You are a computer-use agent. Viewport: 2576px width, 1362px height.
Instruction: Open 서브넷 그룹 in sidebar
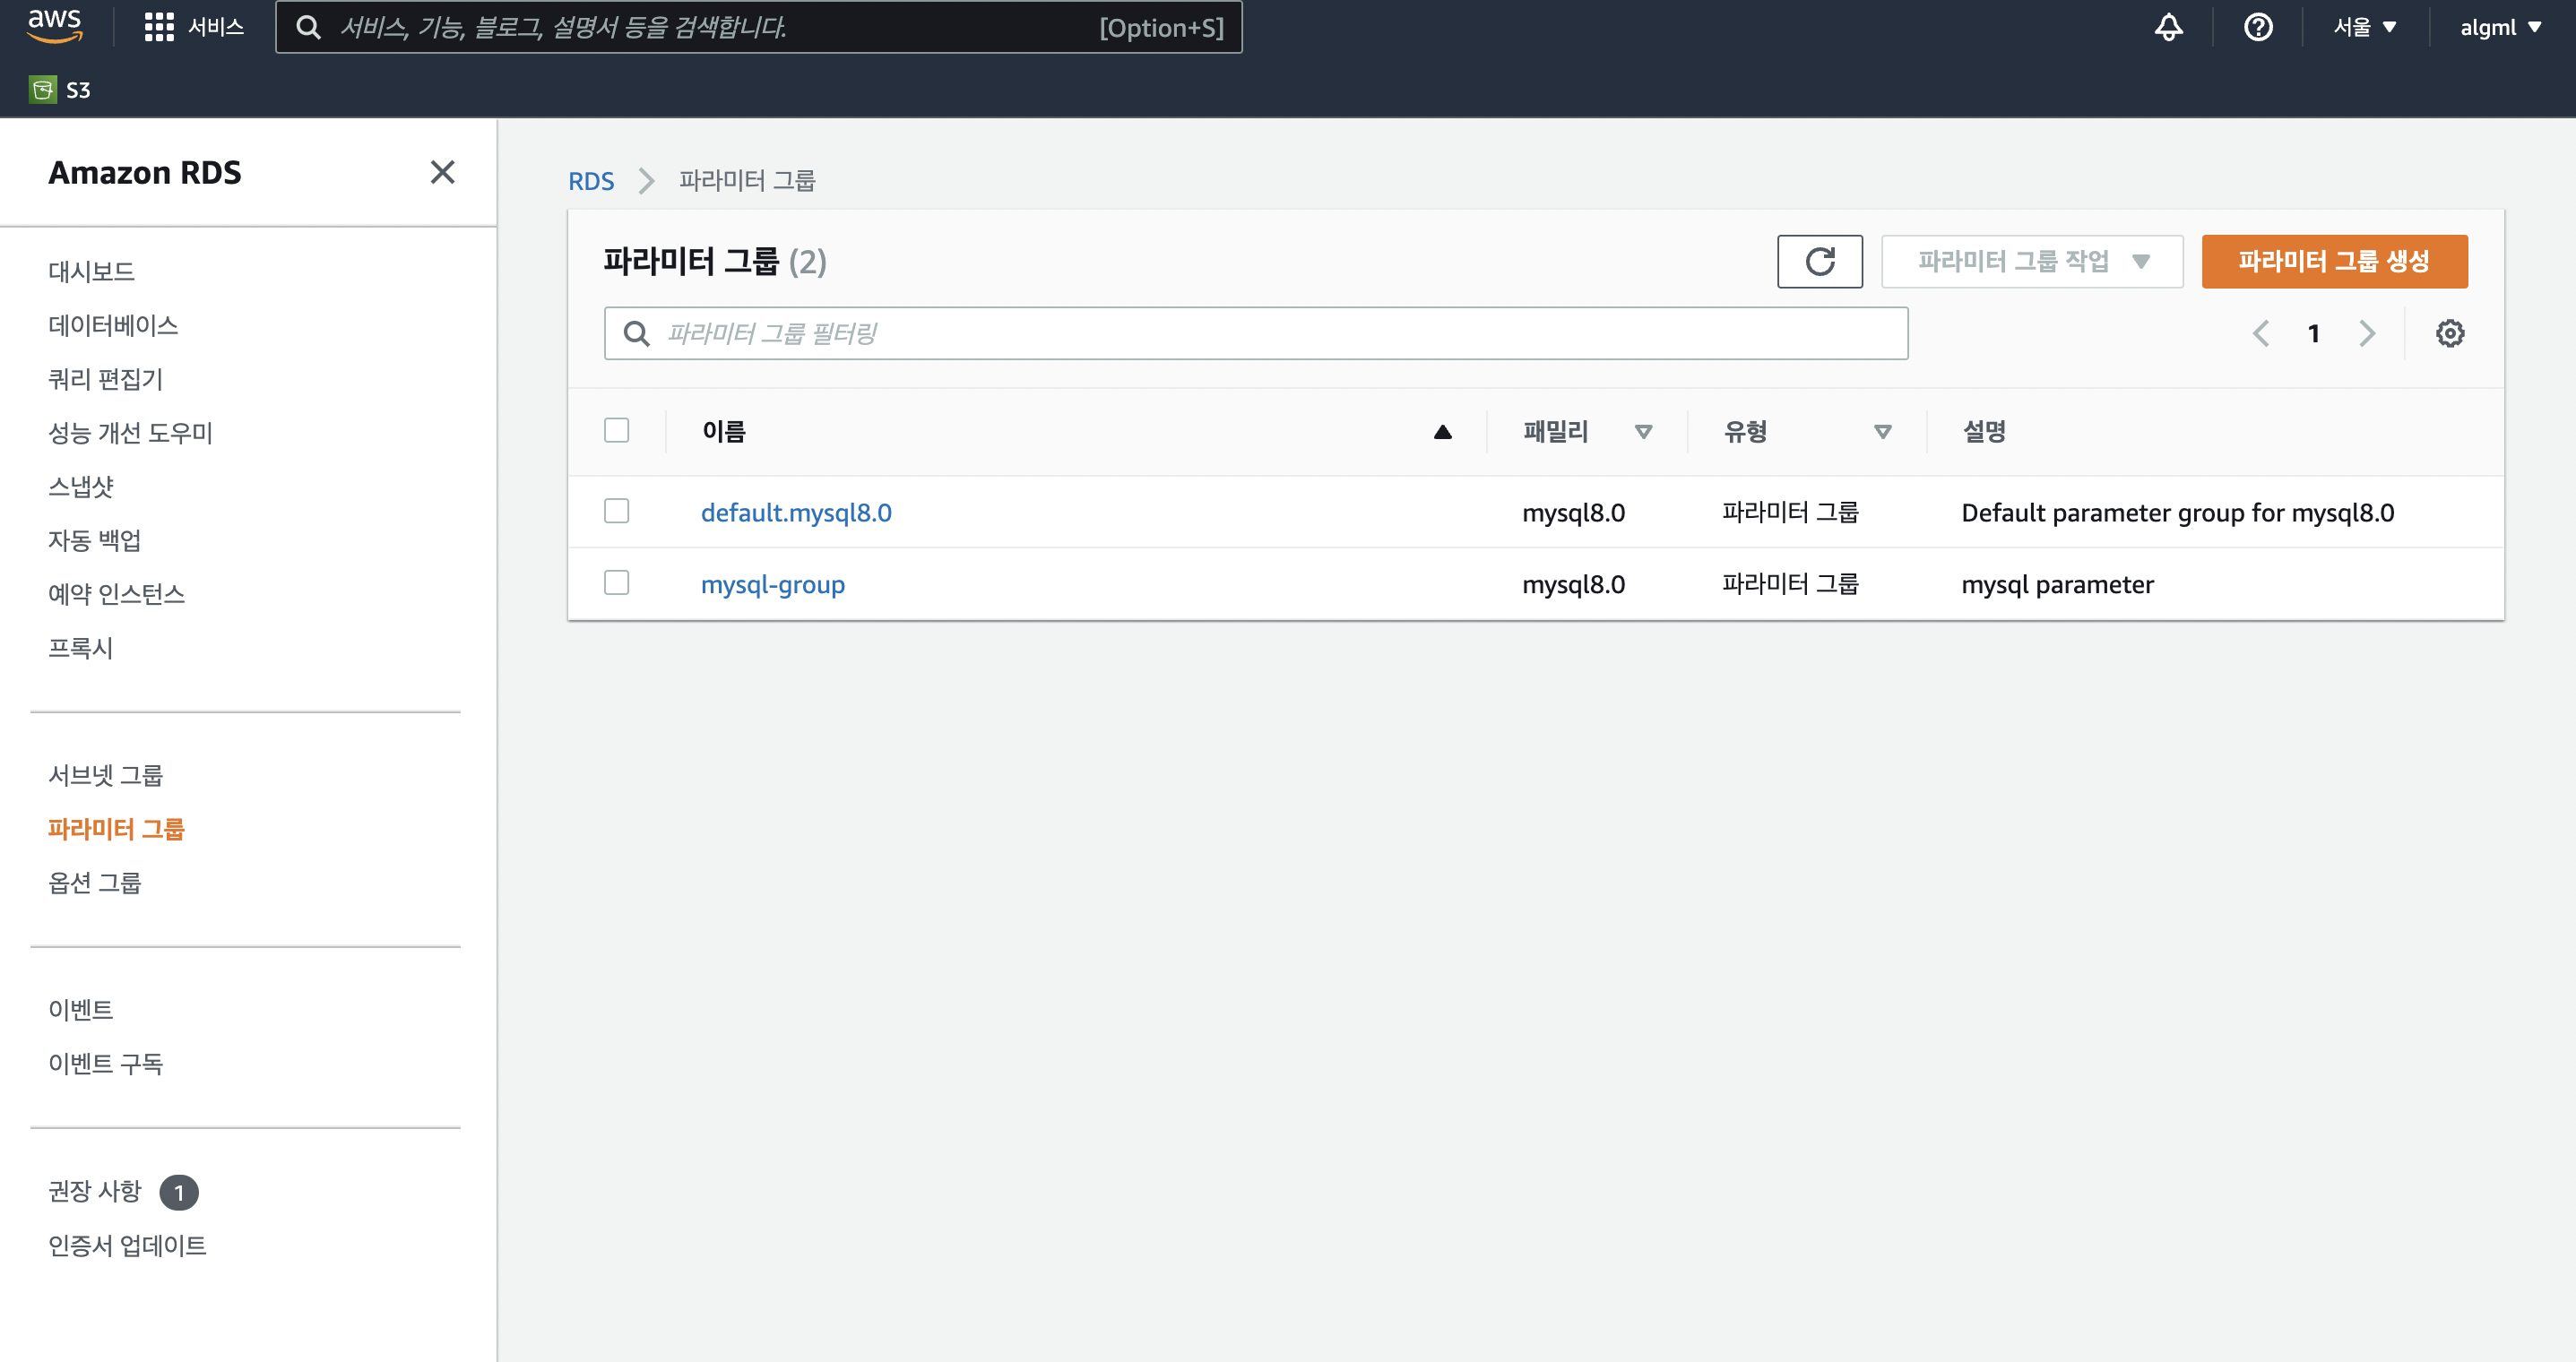(x=105, y=775)
